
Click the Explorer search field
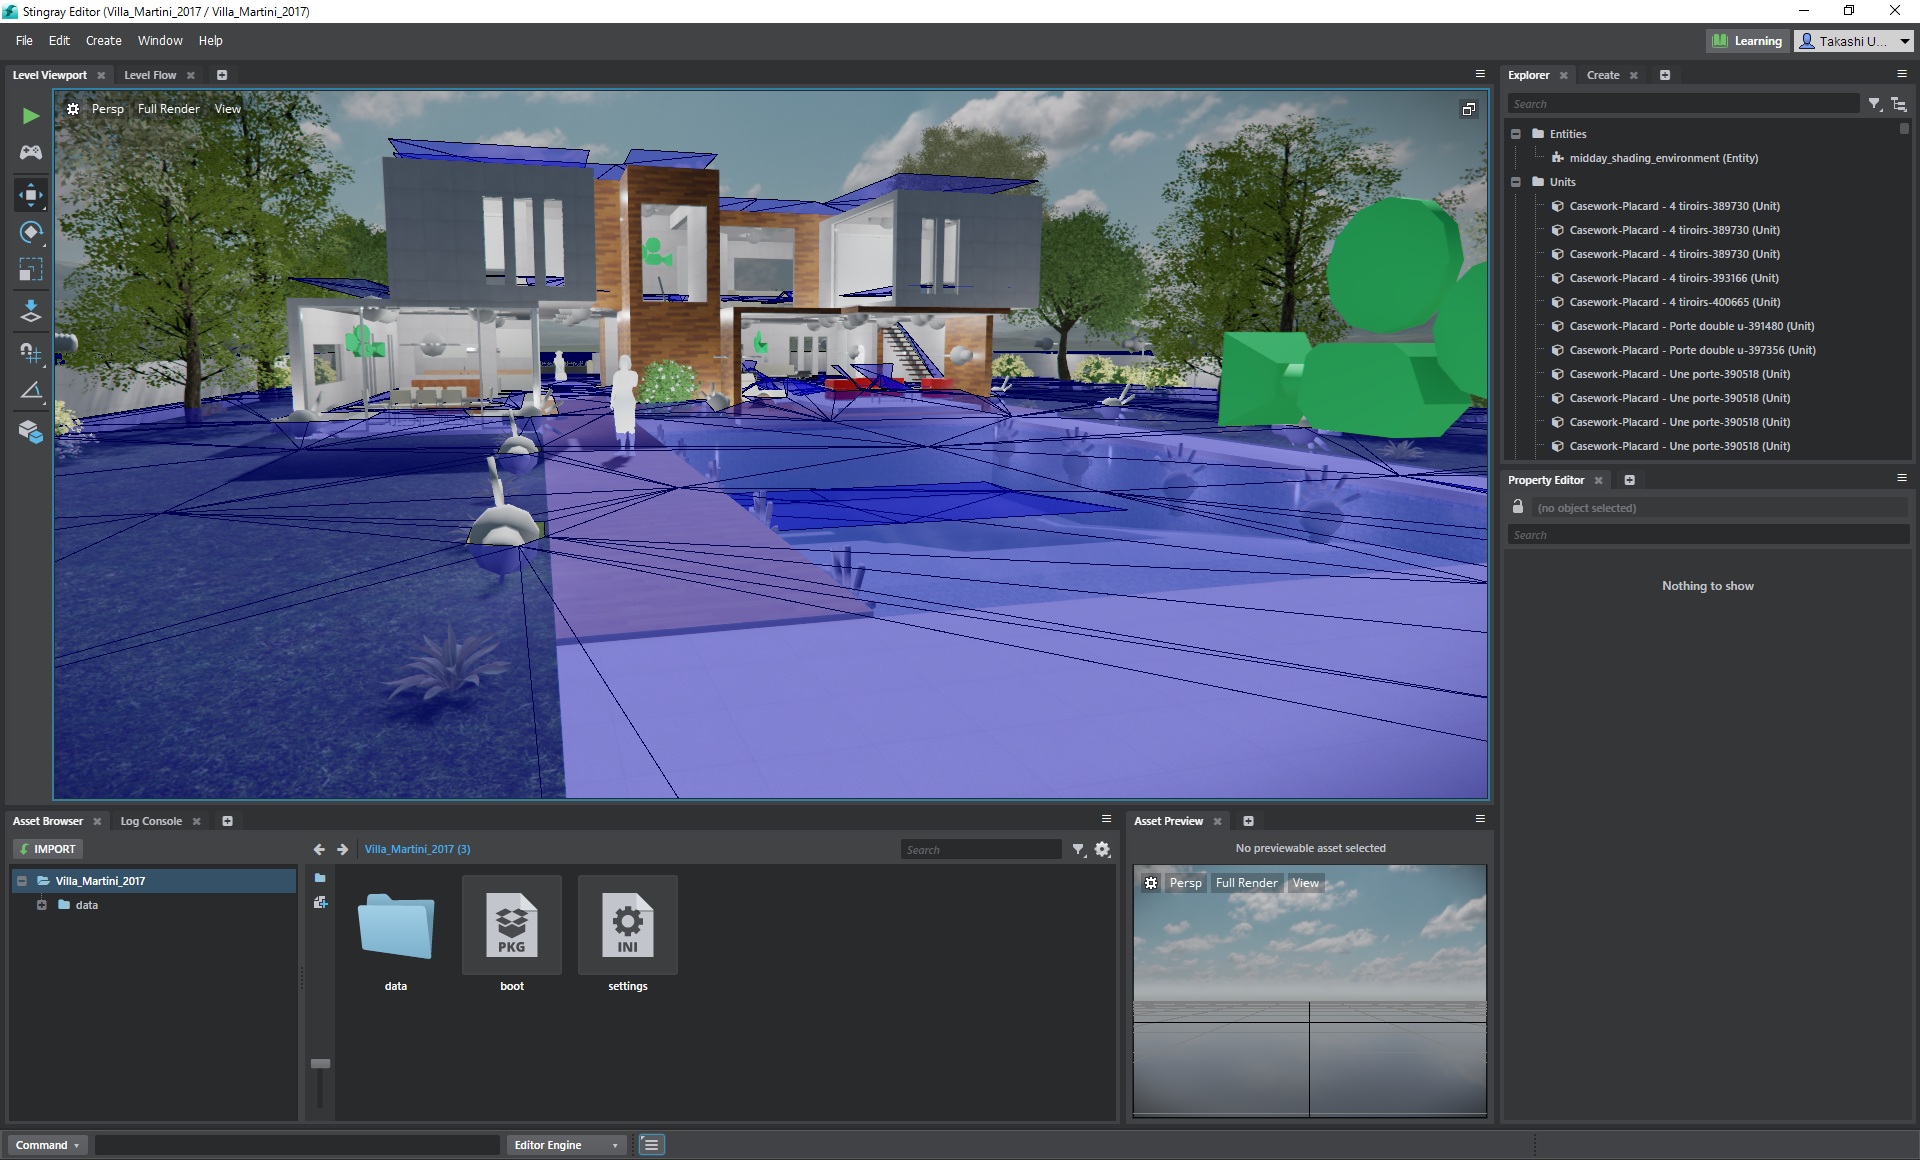tap(1683, 104)
